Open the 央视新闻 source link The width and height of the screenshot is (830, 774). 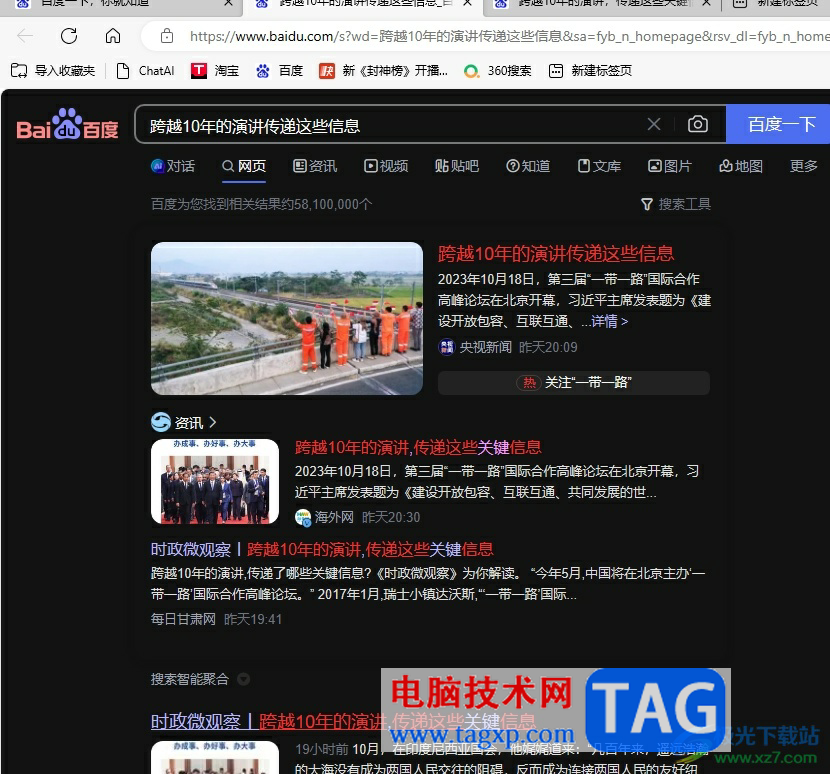pos(475,347)
